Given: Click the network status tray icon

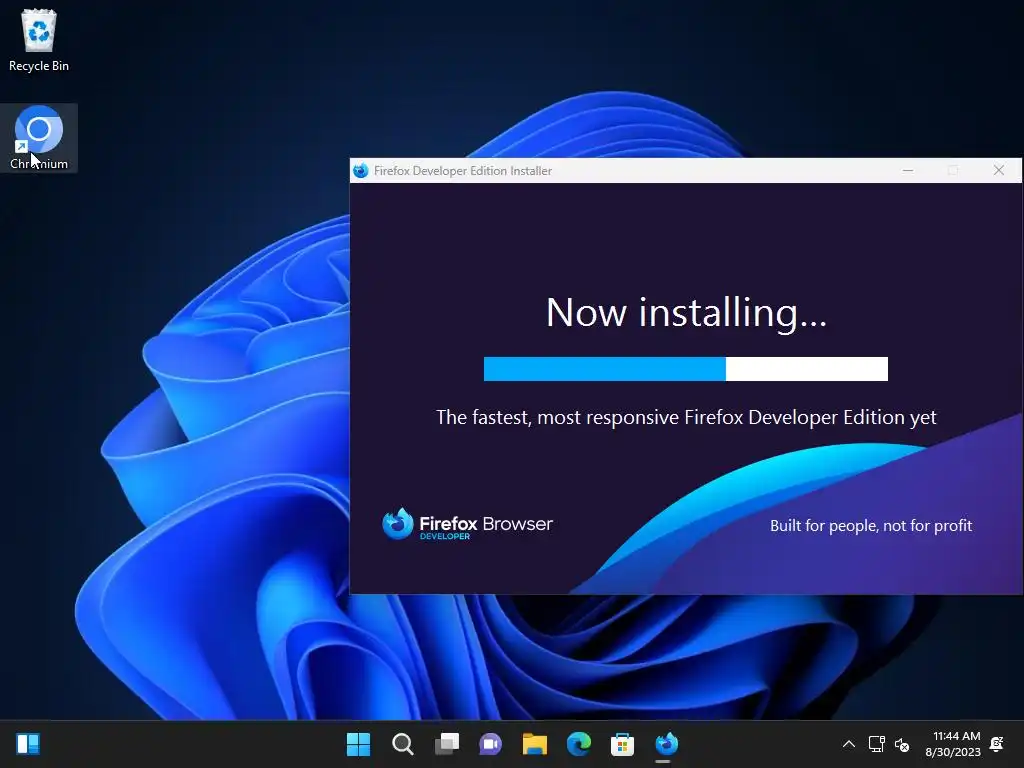Looking at the screenshot, I should point(876,744).
